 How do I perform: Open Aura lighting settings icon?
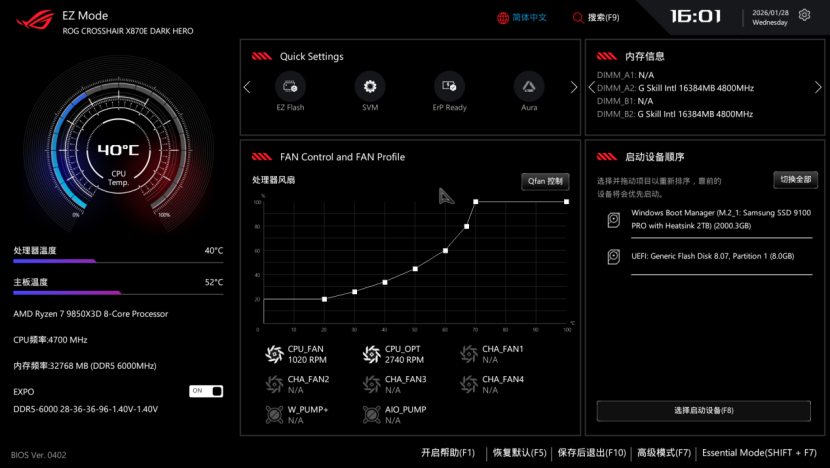coord(529,87)
